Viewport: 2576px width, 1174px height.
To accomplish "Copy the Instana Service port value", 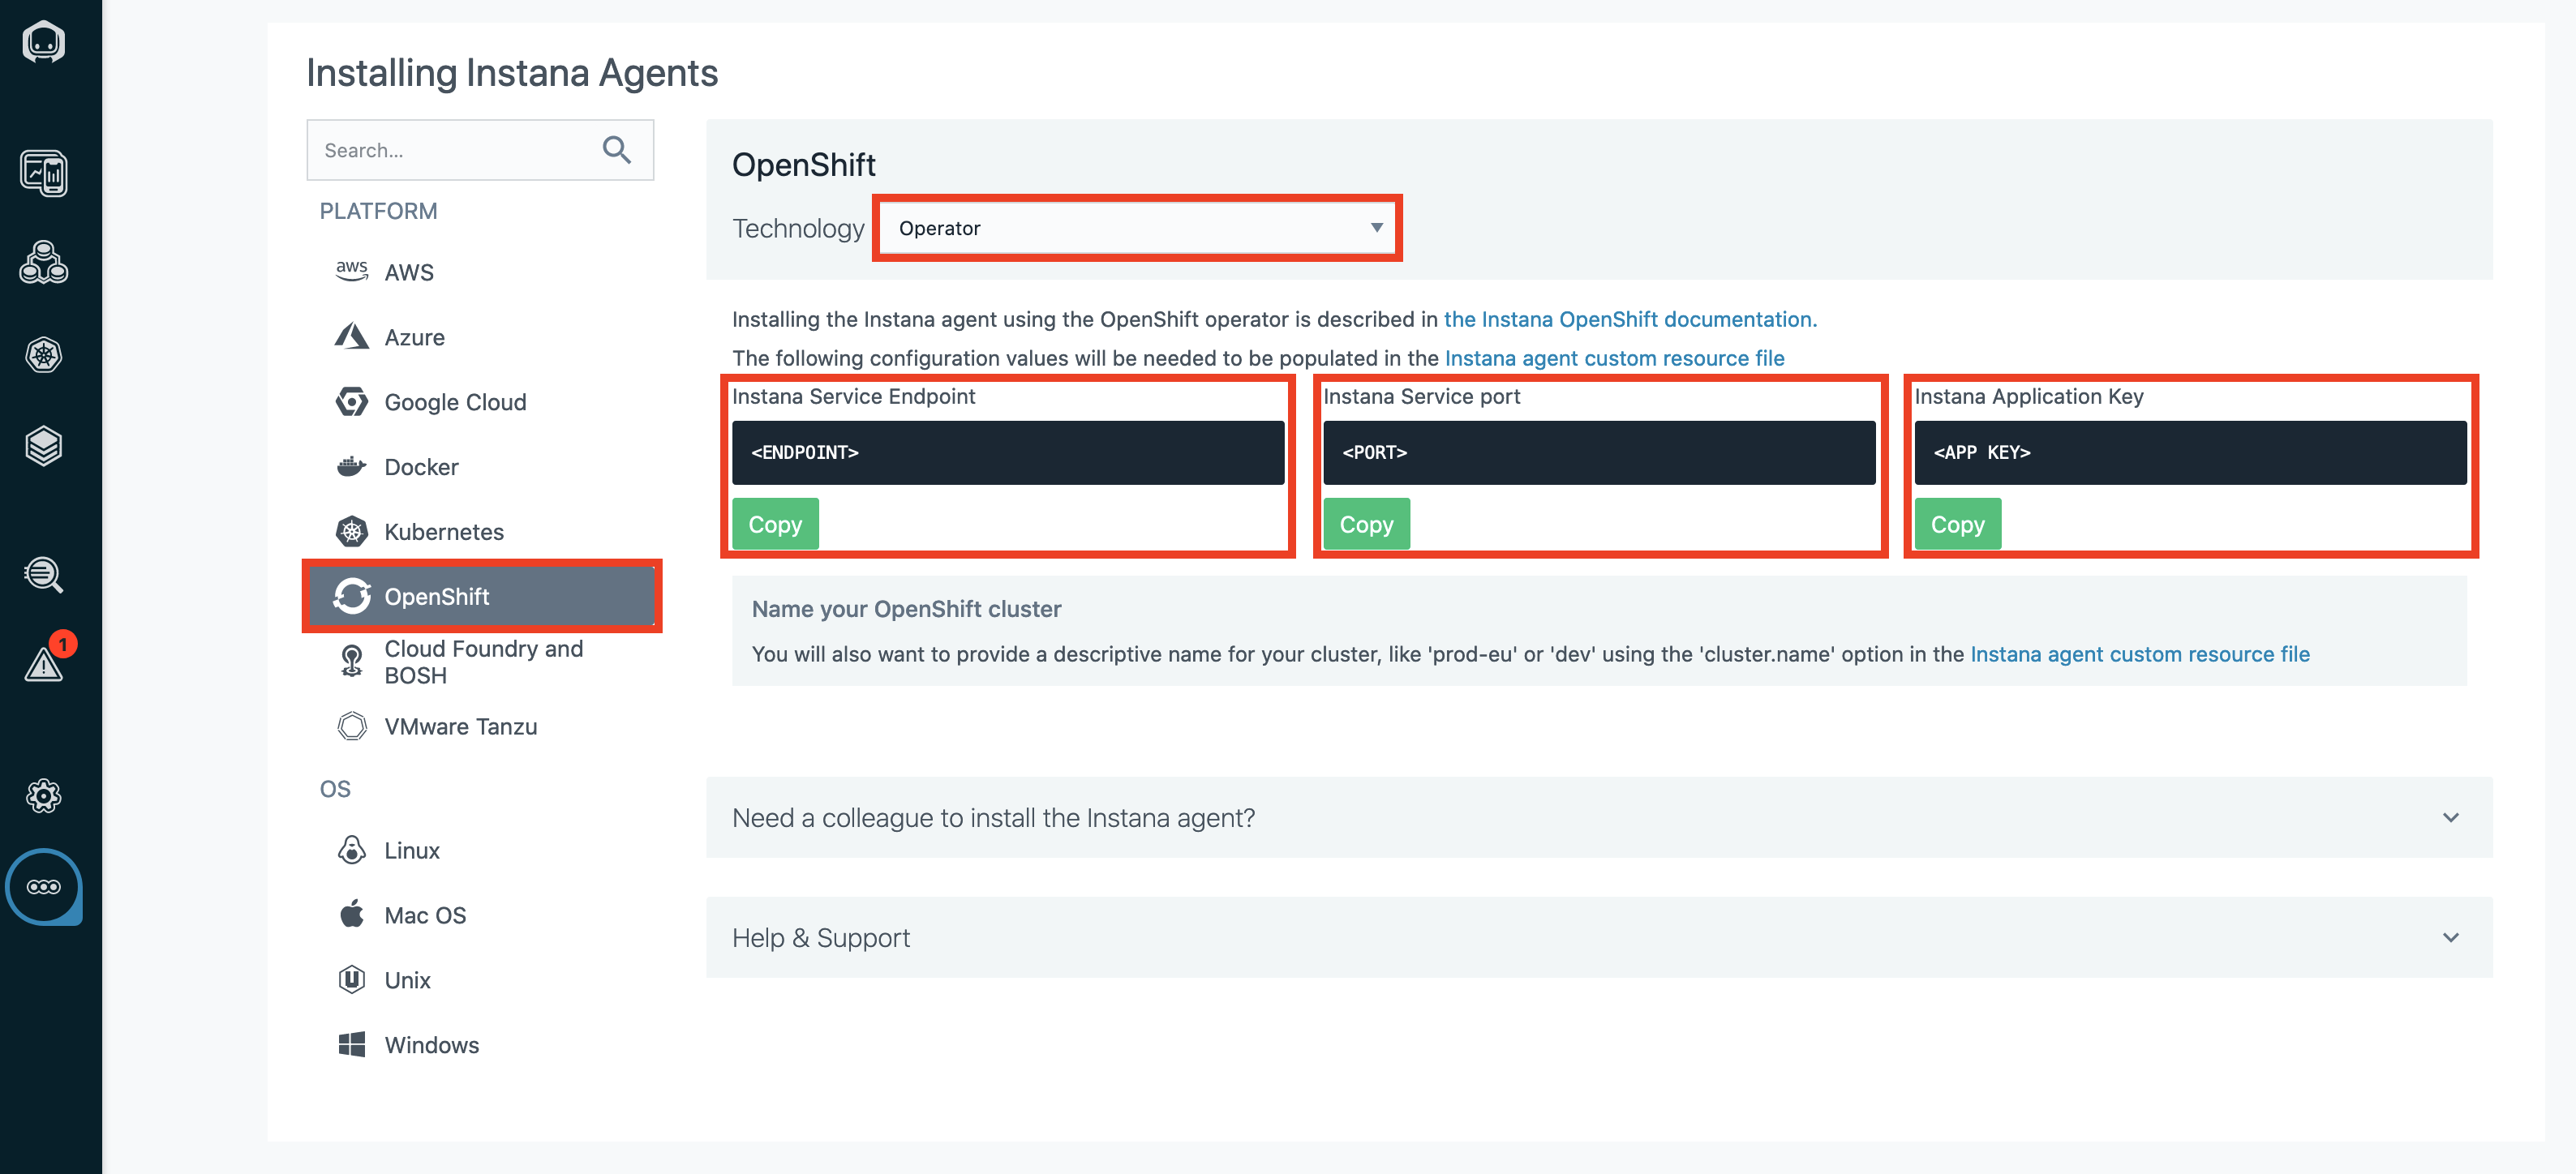I will (1365, 524).
